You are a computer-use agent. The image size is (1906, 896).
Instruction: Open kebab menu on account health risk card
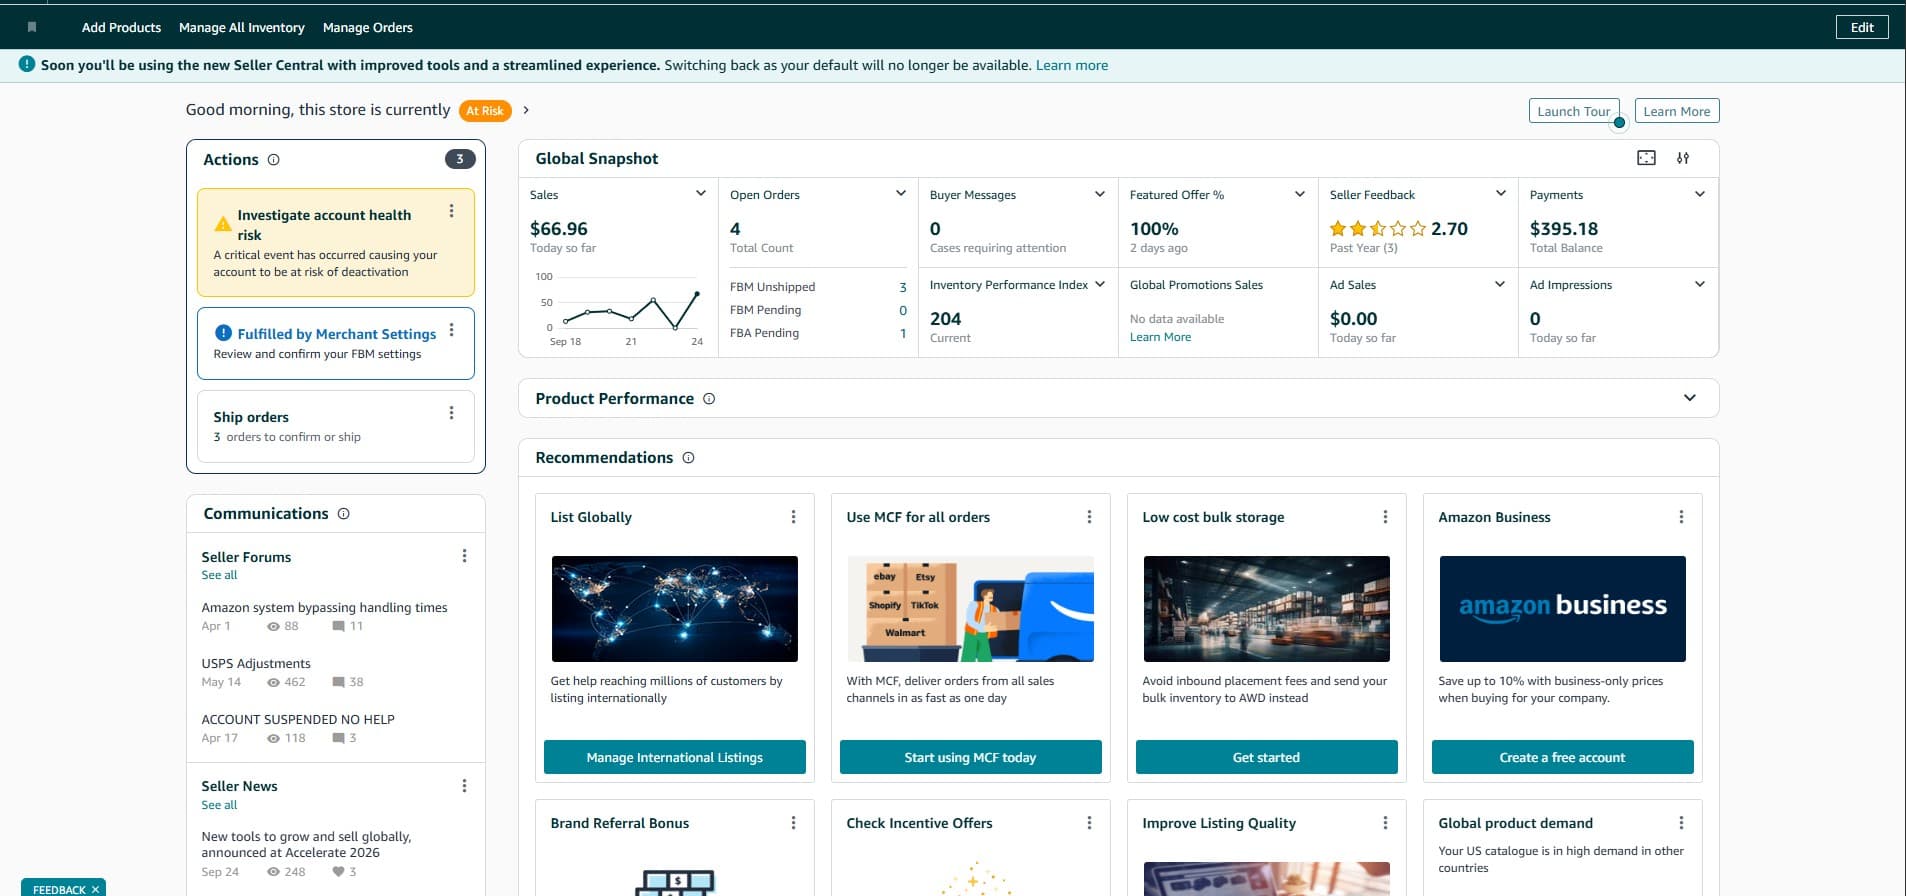point(452,211)
